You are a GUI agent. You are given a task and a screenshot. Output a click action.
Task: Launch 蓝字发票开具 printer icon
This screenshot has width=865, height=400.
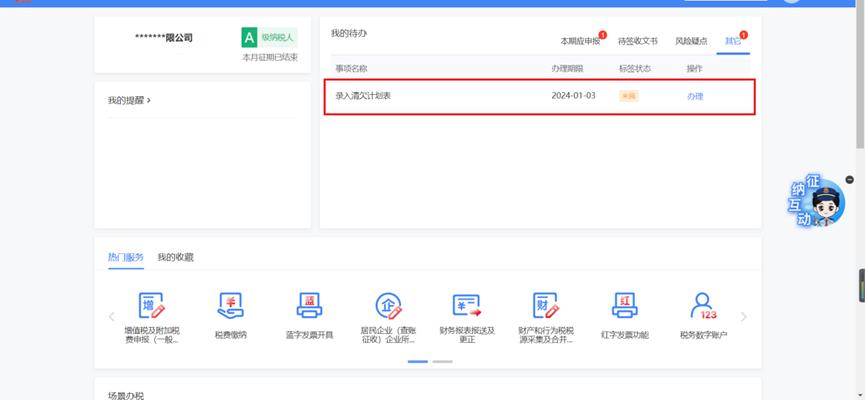[309, 305]
